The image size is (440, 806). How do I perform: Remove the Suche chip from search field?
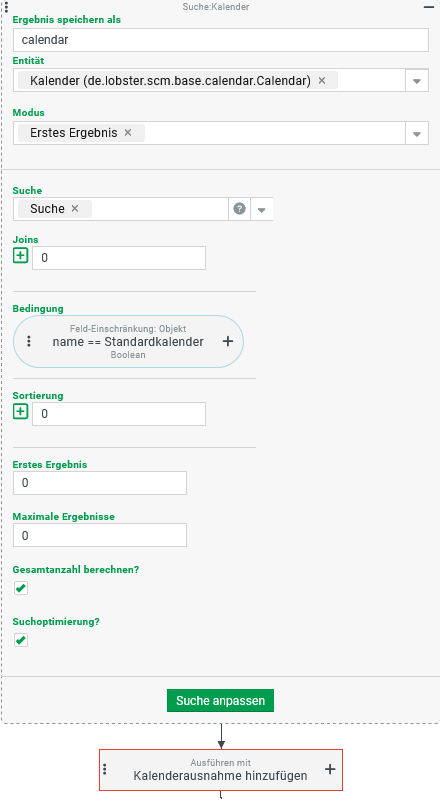tap(75, 209)
